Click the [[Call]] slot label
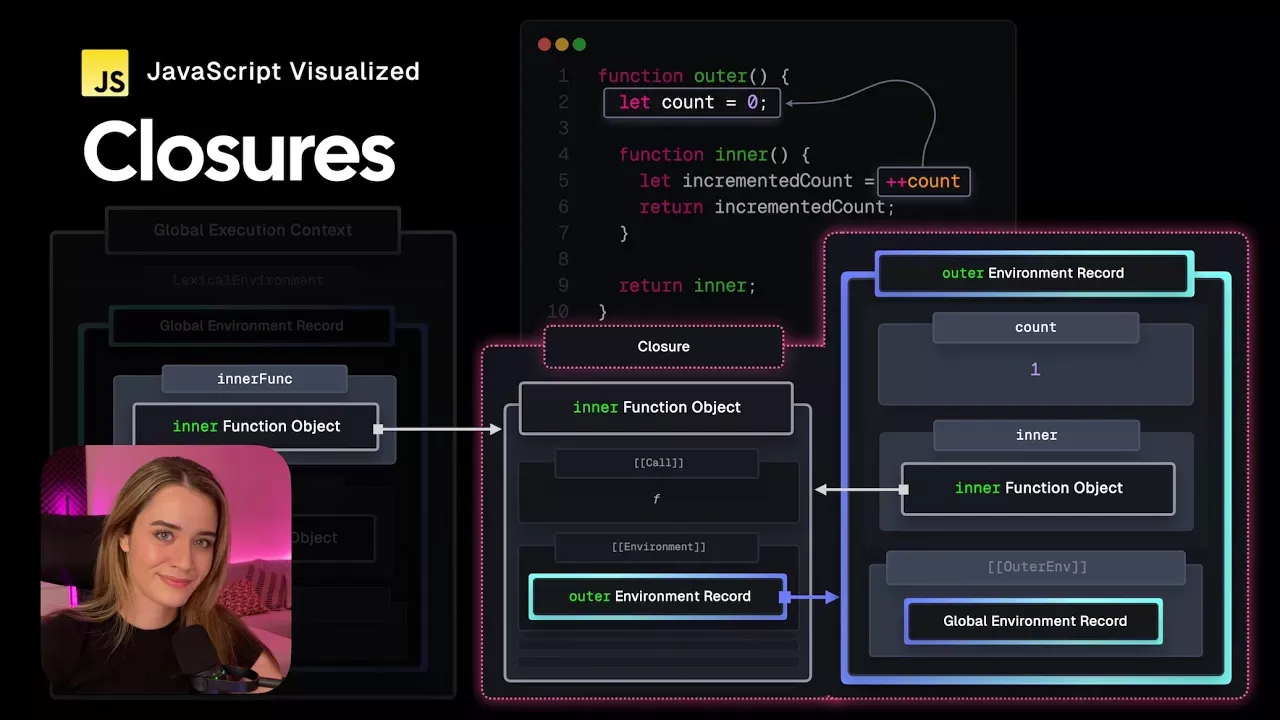1280x720 pixels. 657,463
